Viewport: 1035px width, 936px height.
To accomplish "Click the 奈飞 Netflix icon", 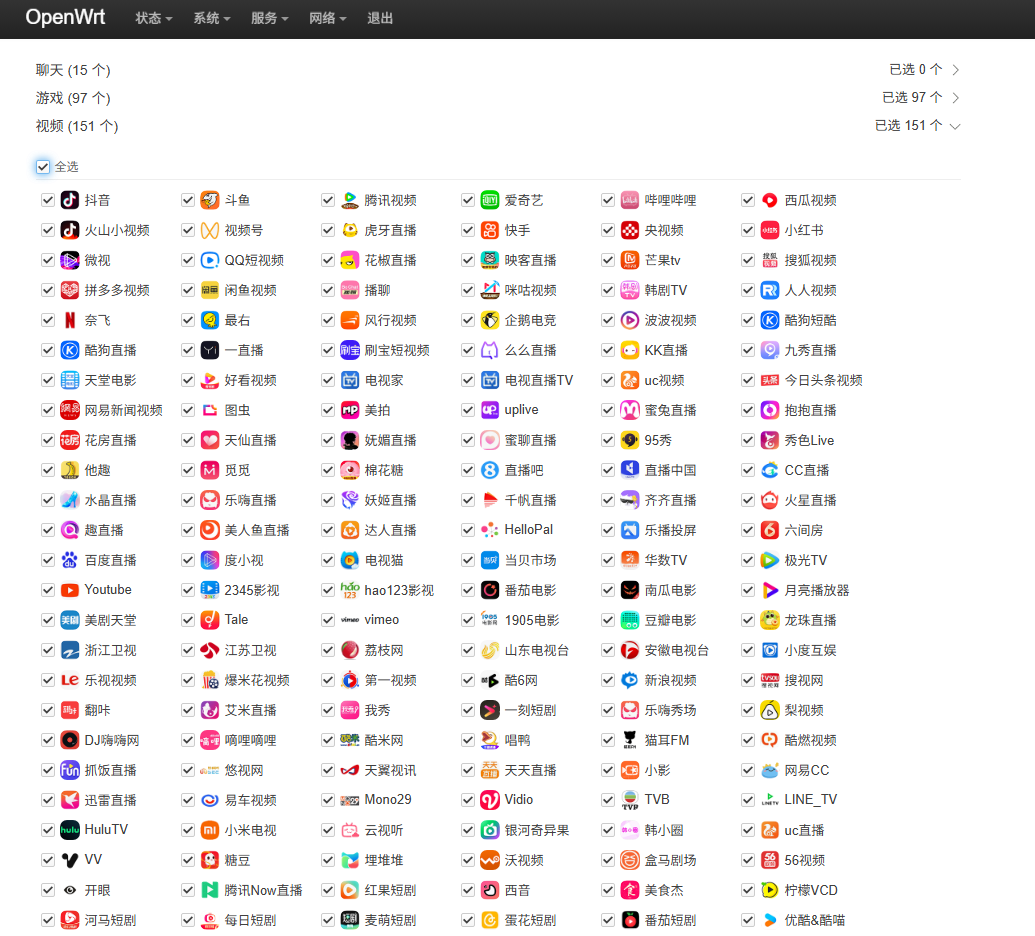I will pos(70,320).
